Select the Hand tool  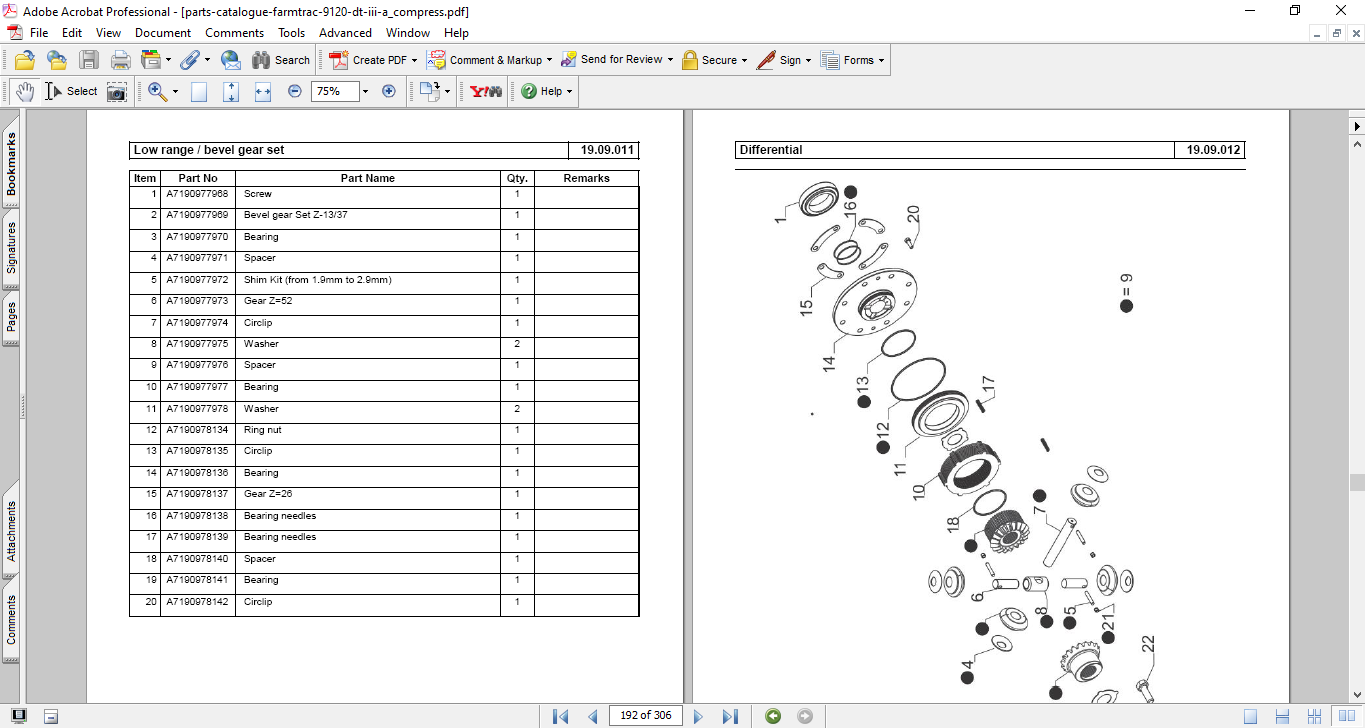tap(25, 91)
